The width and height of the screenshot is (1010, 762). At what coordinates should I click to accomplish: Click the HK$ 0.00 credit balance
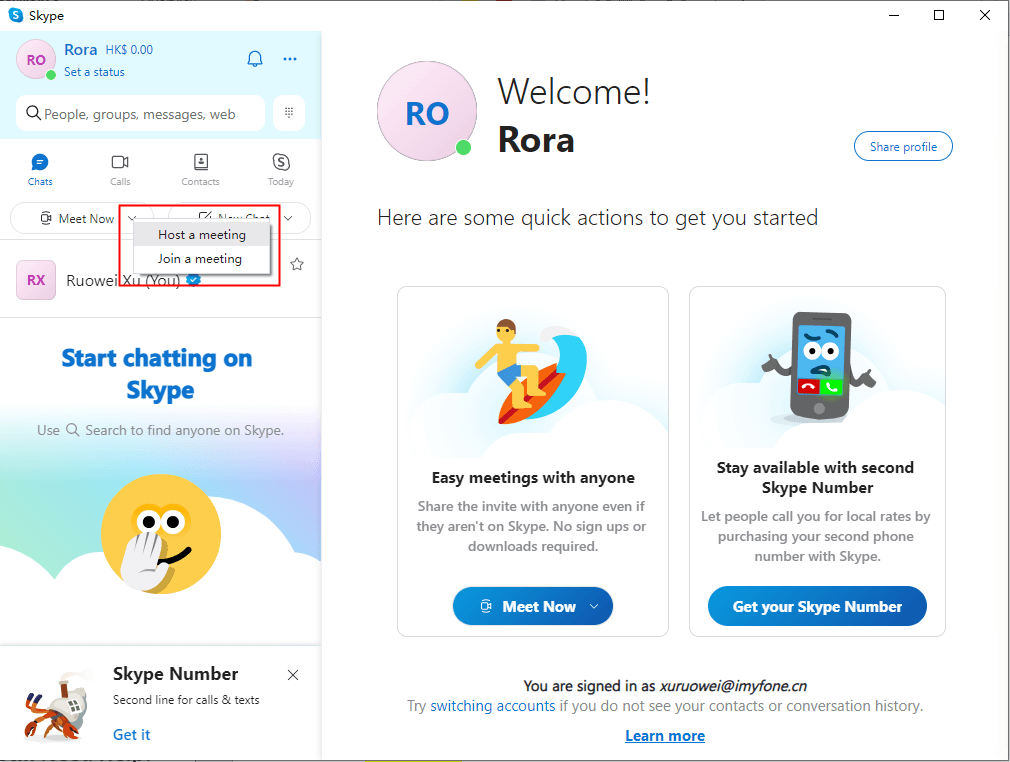[x=129, y=50]
